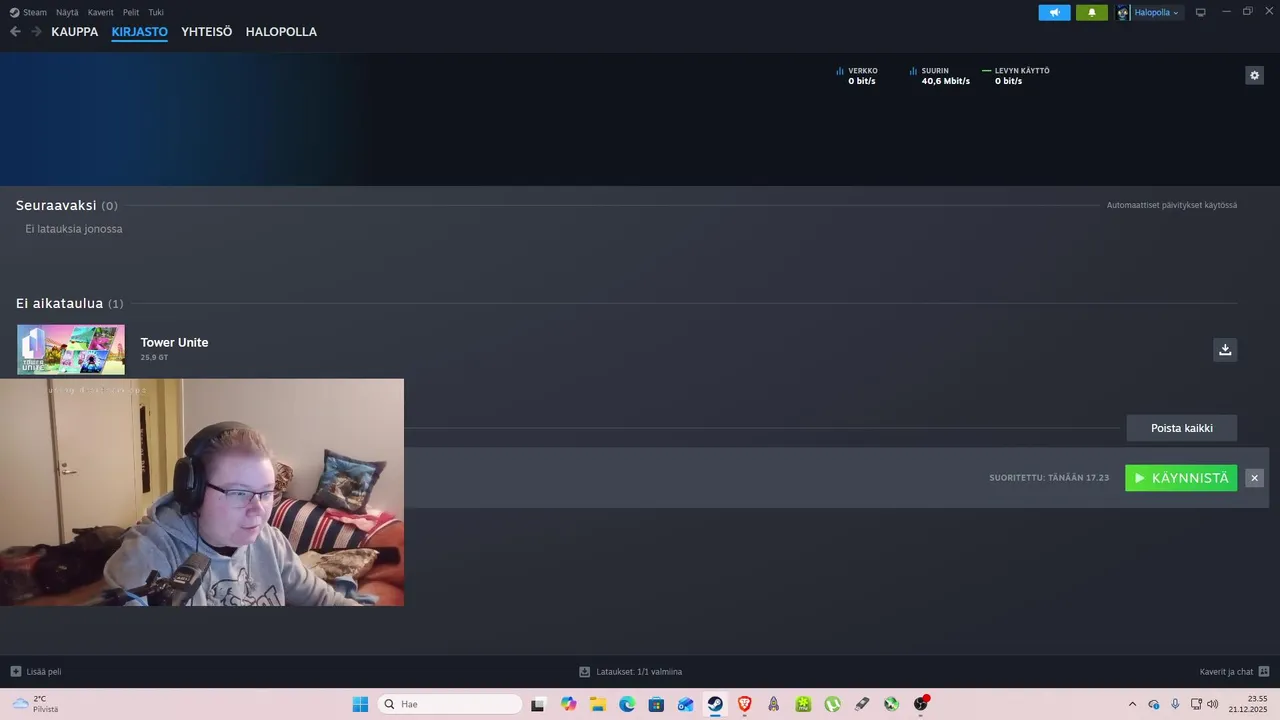The image size is (1280, 720).
Task: Switch to the YHTEISÖ tab
Action: [x=206, y=32]
